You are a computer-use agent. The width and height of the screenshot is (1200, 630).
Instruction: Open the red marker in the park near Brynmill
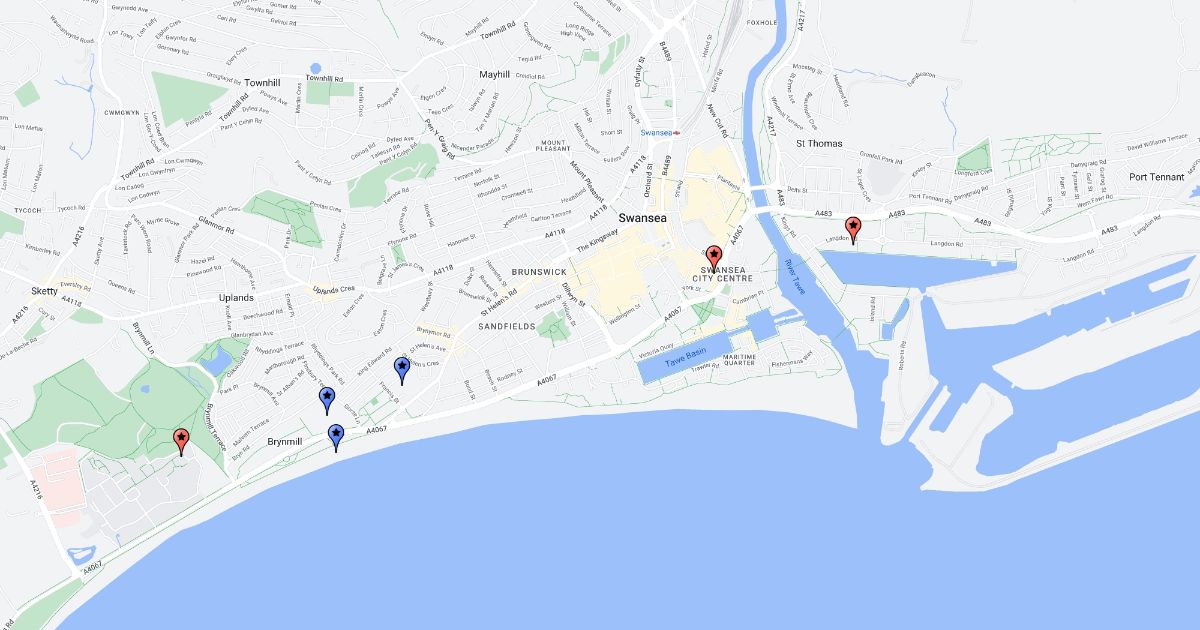click(x=181, y=441)
